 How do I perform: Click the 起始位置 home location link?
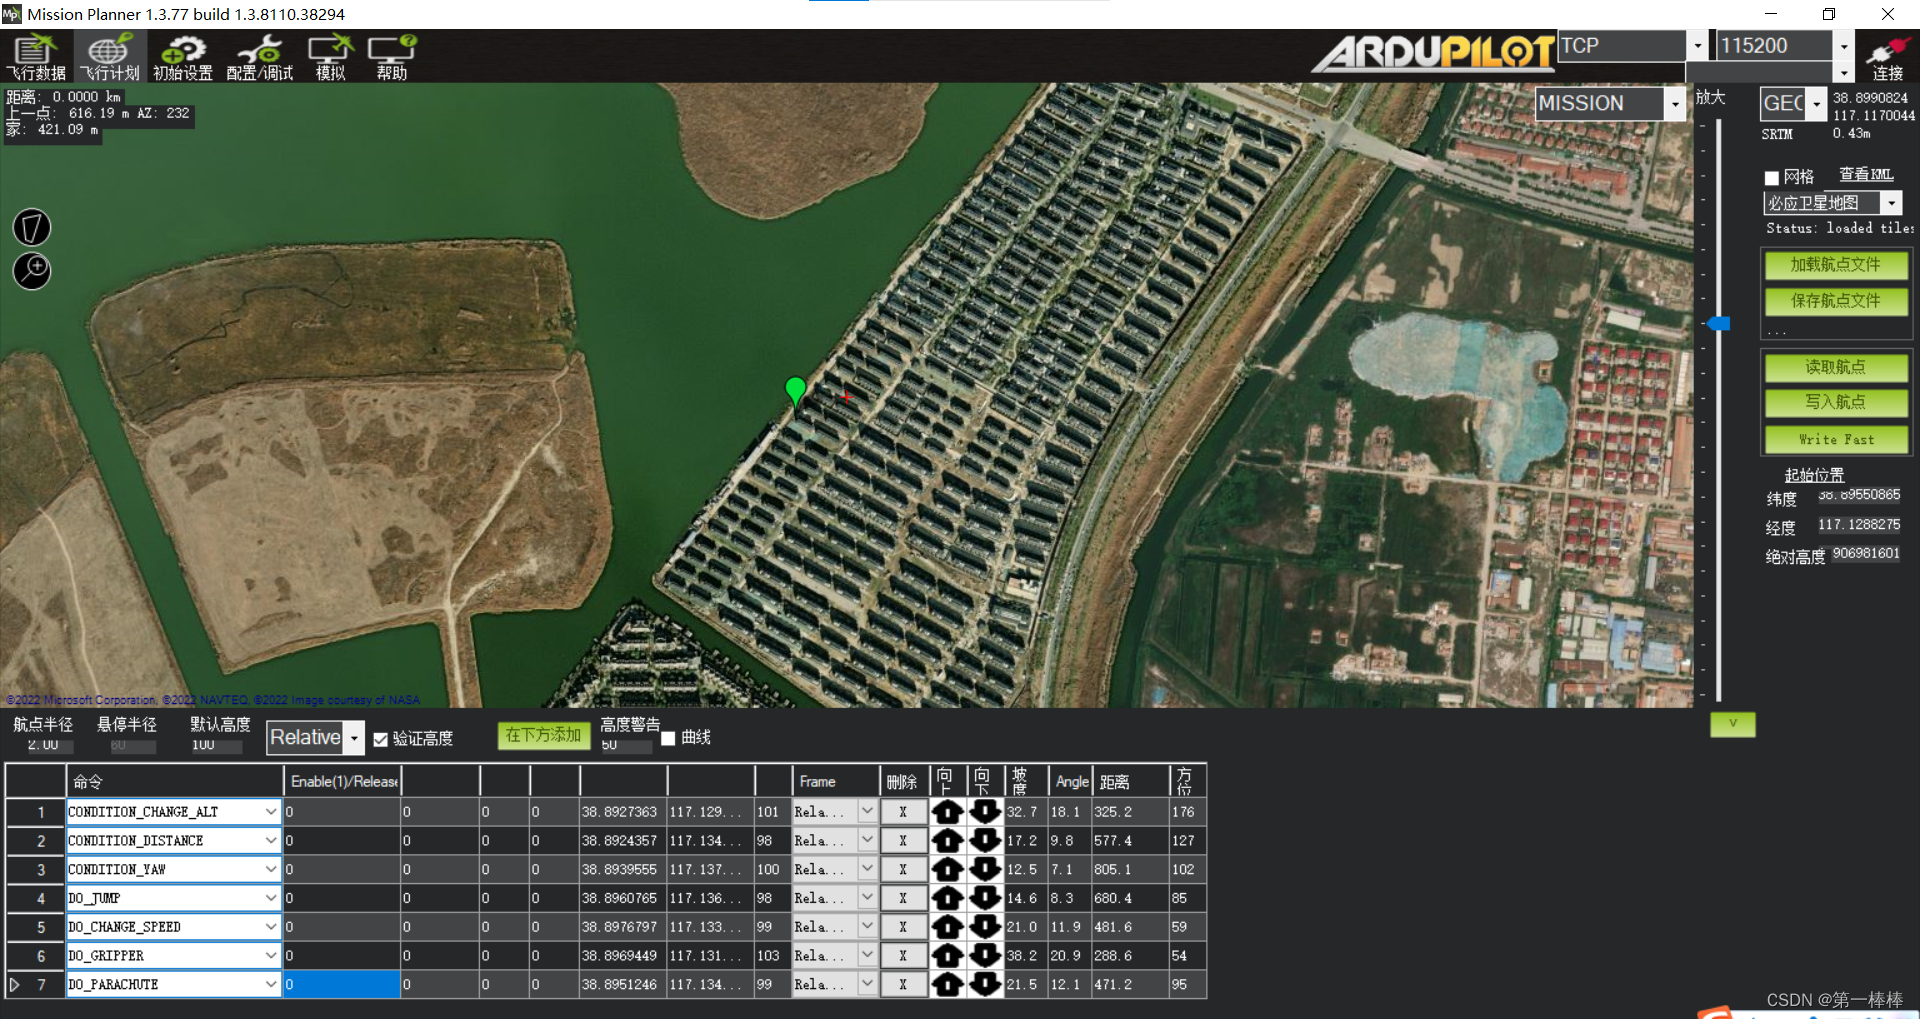pyautogui.click(x=1814, y=476)
